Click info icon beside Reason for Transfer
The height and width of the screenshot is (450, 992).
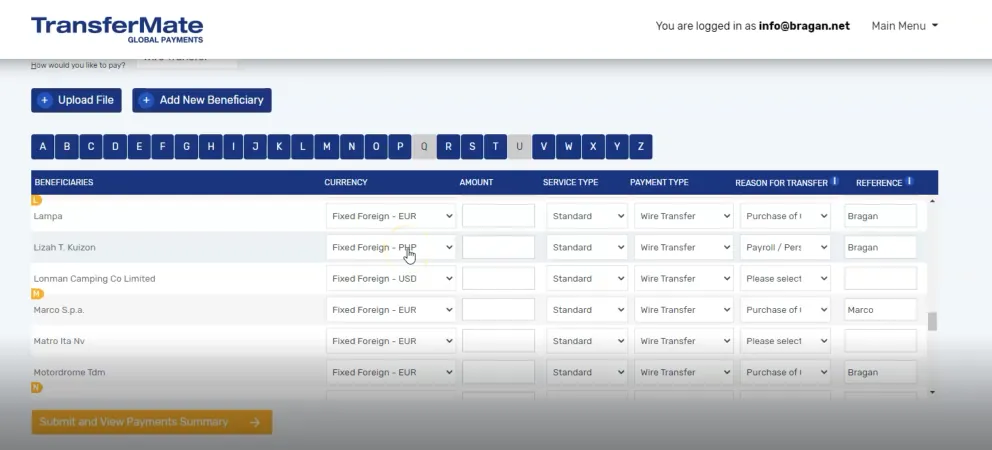834,181
